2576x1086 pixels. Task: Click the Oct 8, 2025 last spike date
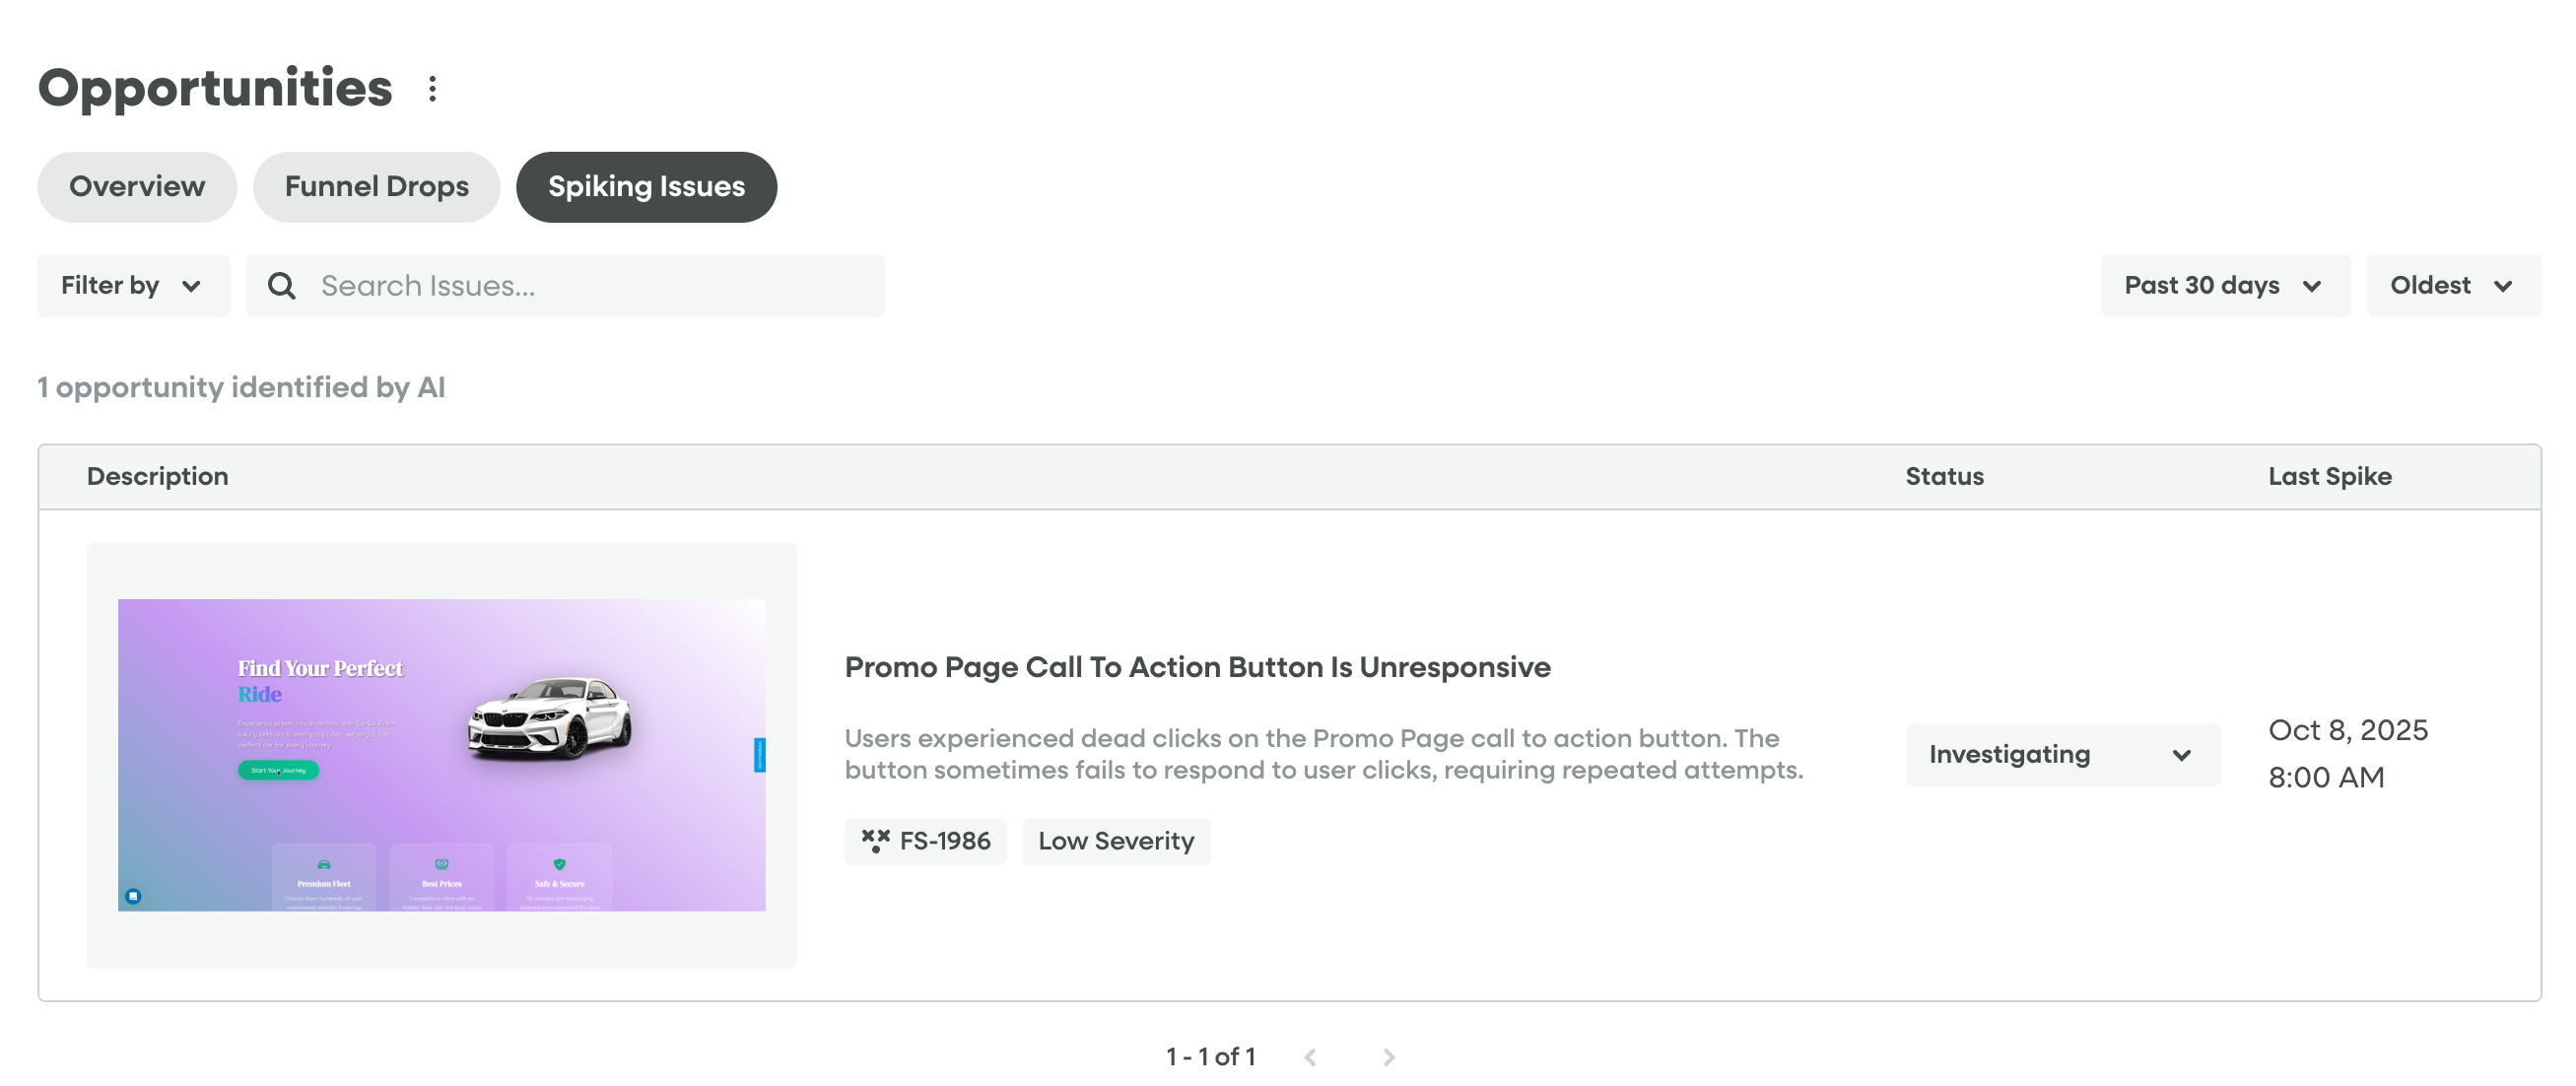[2347, 731]
